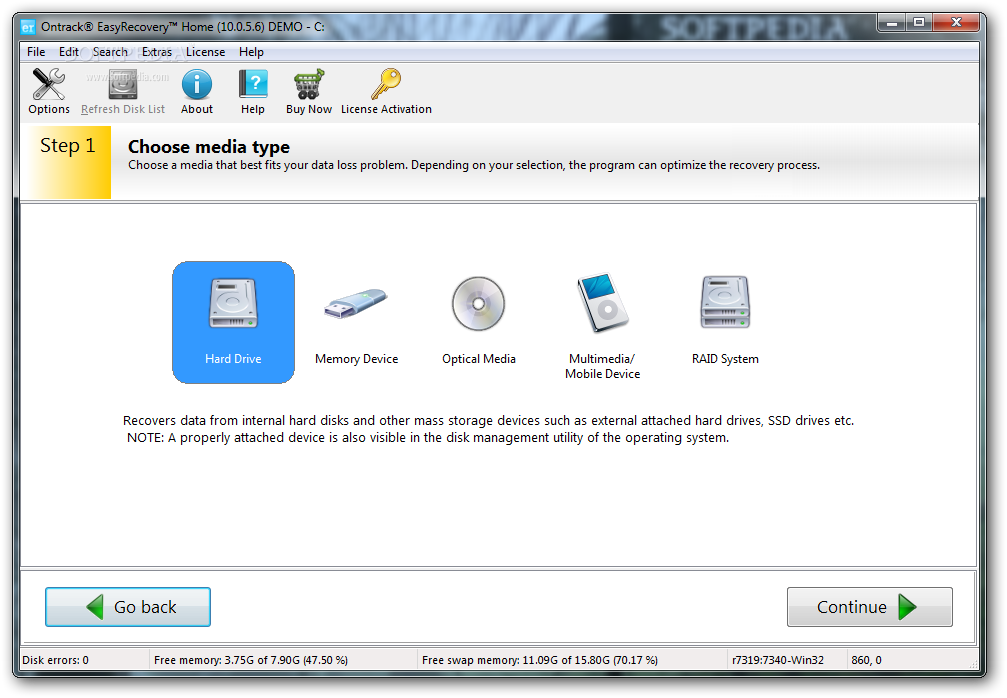Image resolution: width=1007 pixels, height=698 pixels.
Task: Select the RAID System option
Action: click(725, 322)
